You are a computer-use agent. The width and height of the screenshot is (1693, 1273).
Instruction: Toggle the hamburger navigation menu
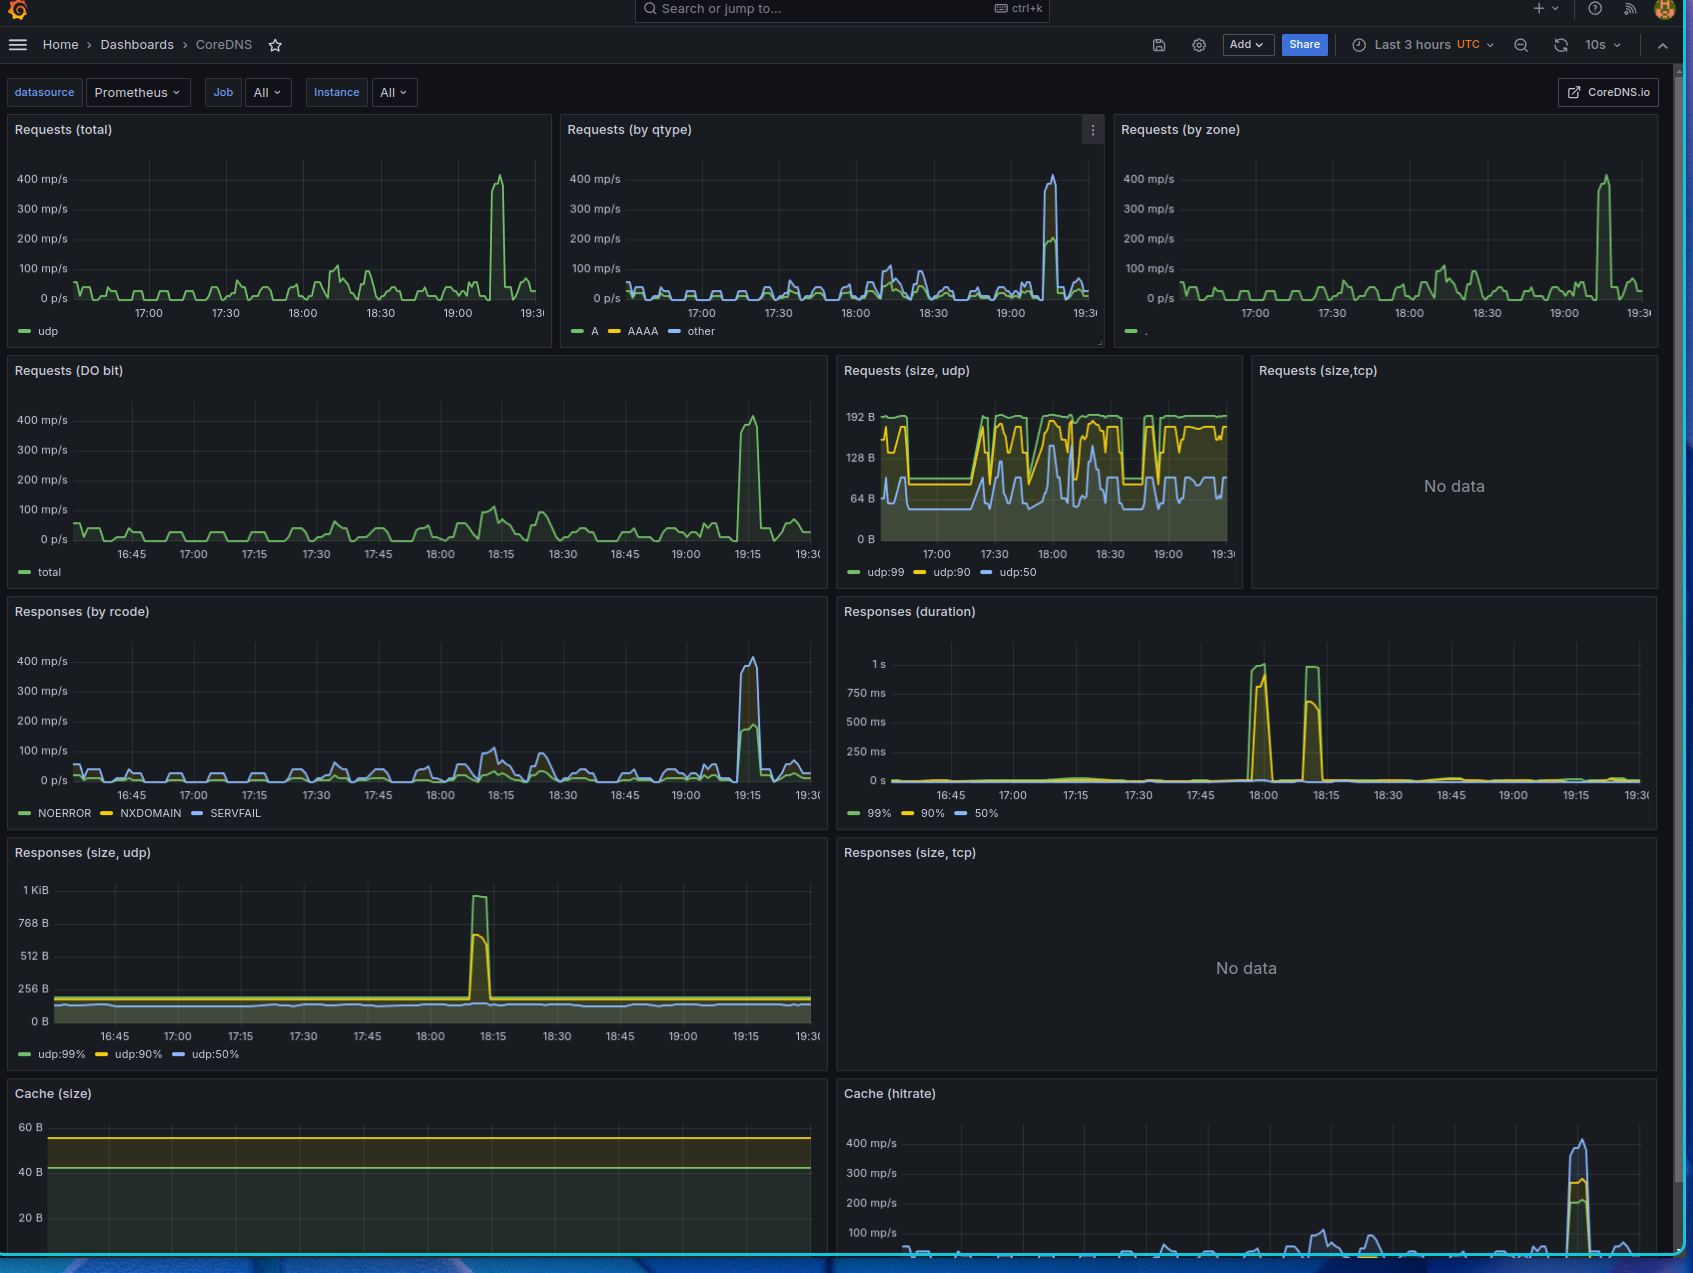(x=17, y=45)
